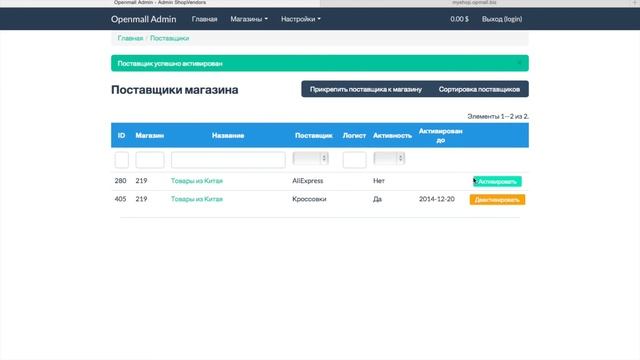Click Активировать button for AliExpress row
640x360 pixels.
(497, 181)
